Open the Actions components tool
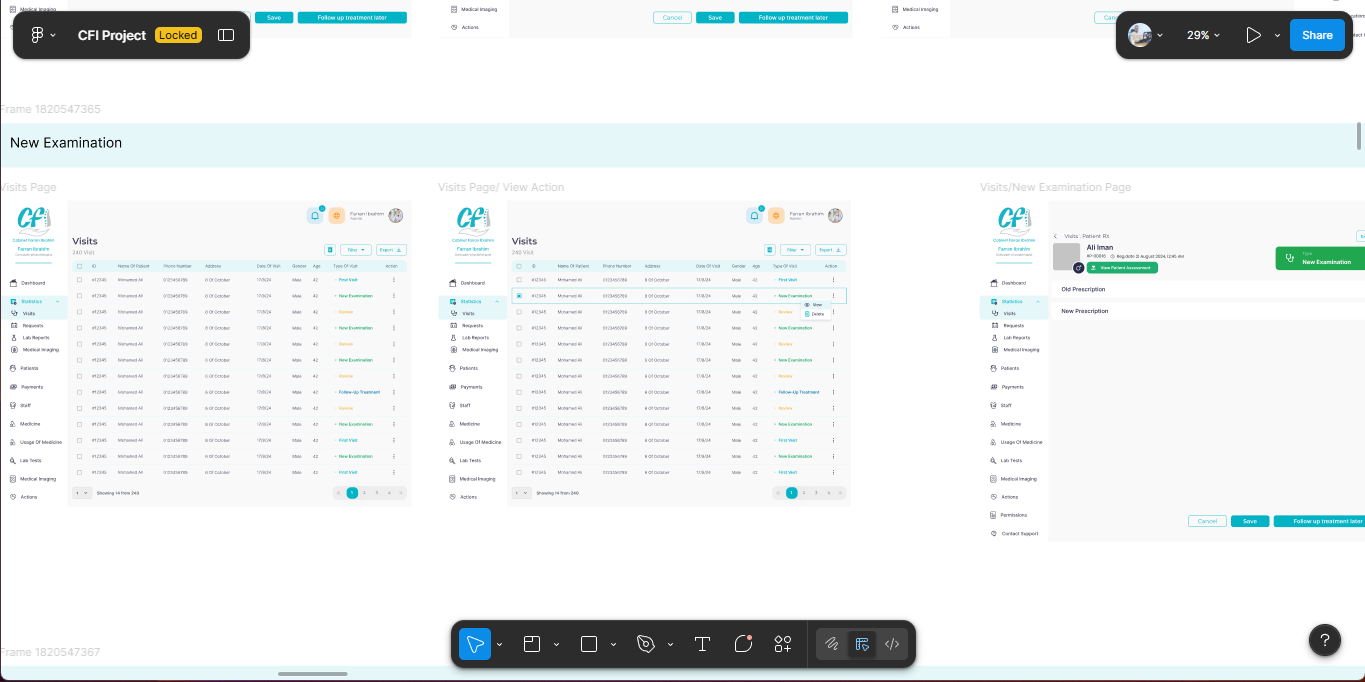 (x=783, y=644)
